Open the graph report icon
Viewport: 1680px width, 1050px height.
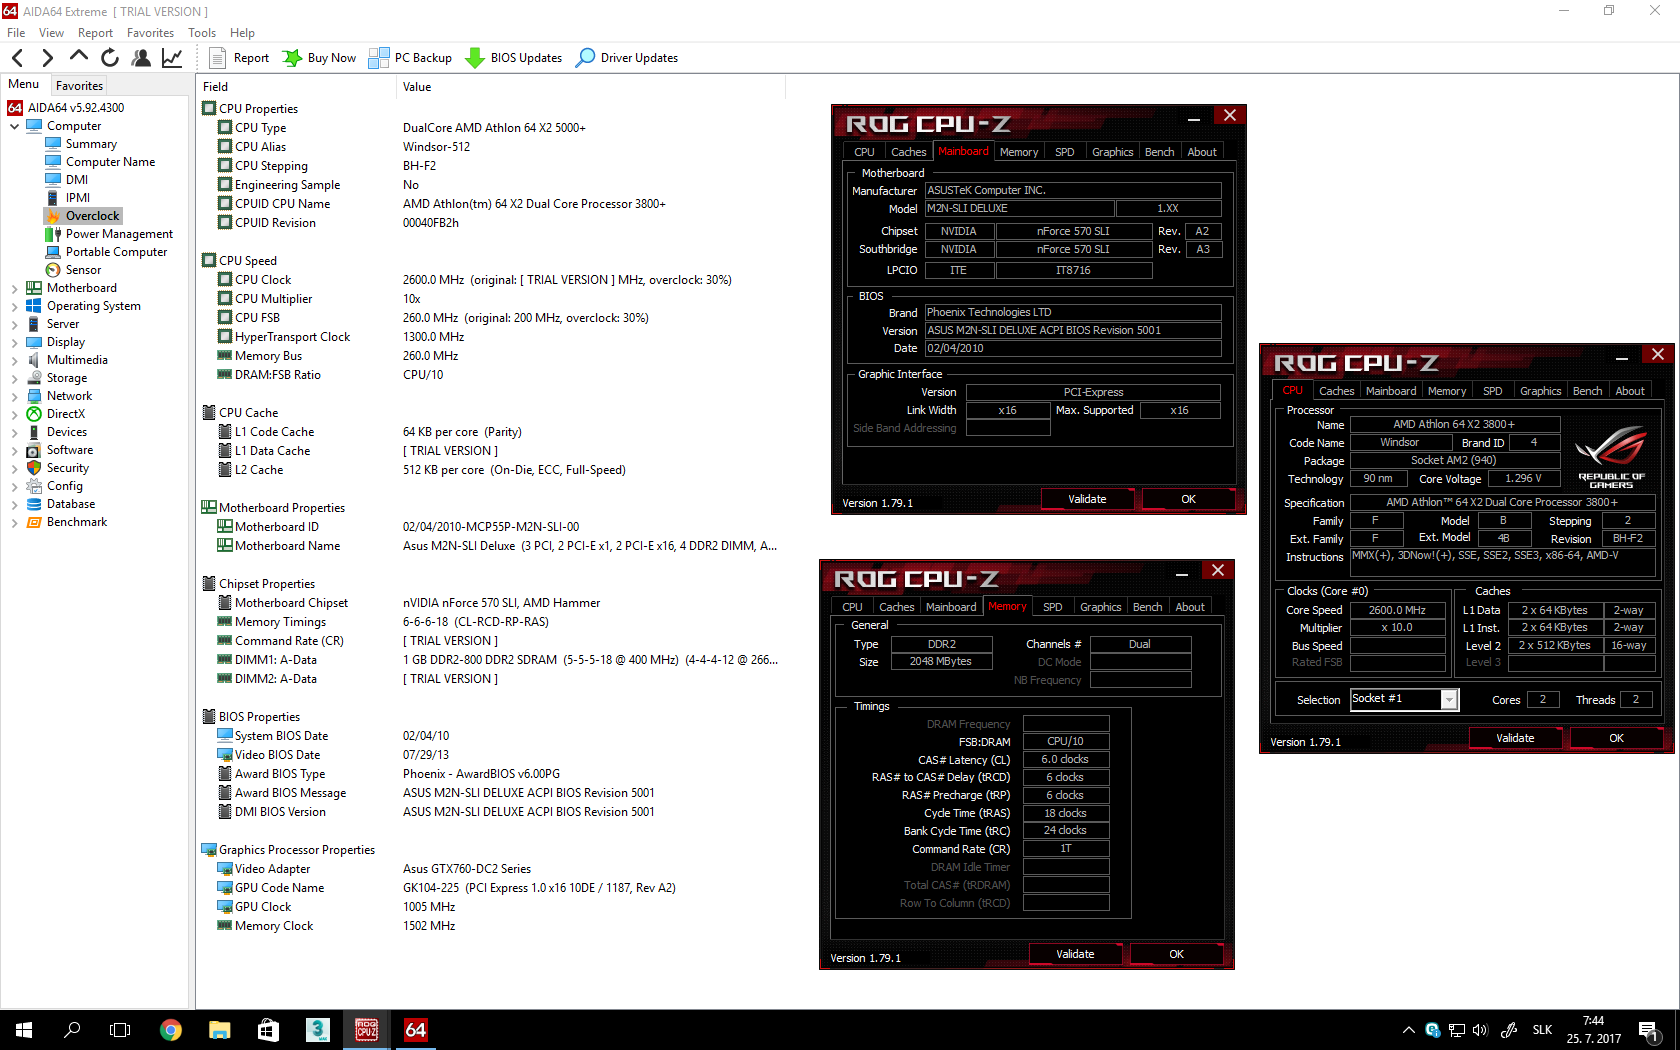(172, 58)
